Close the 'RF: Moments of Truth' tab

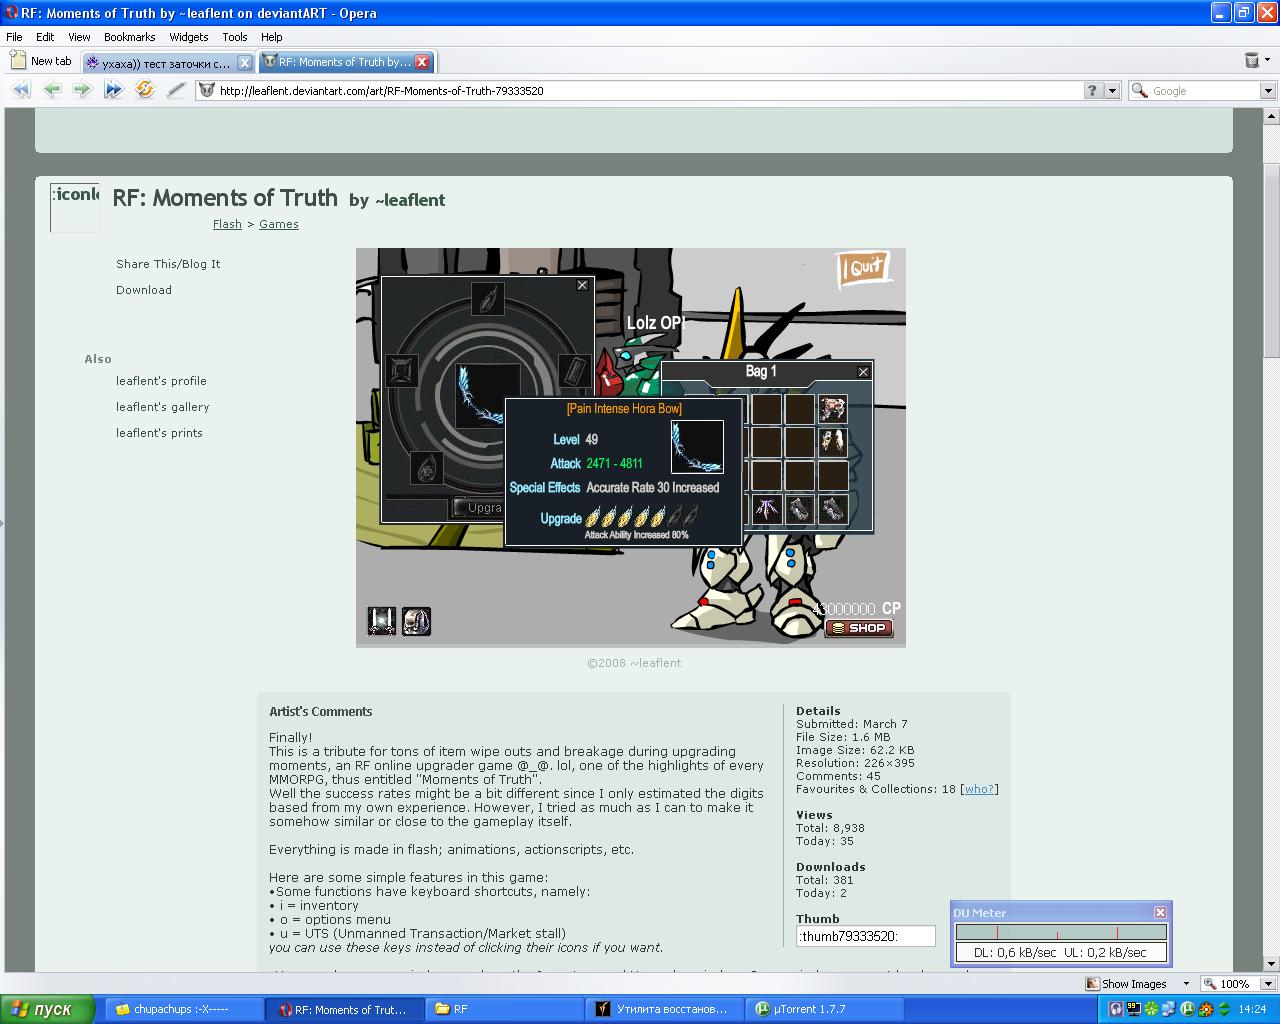click(422, 62)
